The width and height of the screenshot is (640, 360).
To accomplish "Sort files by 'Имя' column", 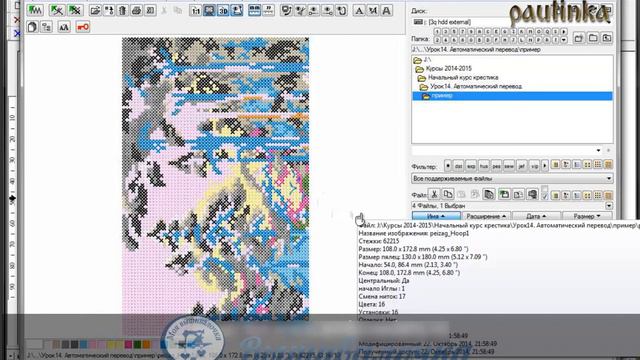I will (436, 216).
